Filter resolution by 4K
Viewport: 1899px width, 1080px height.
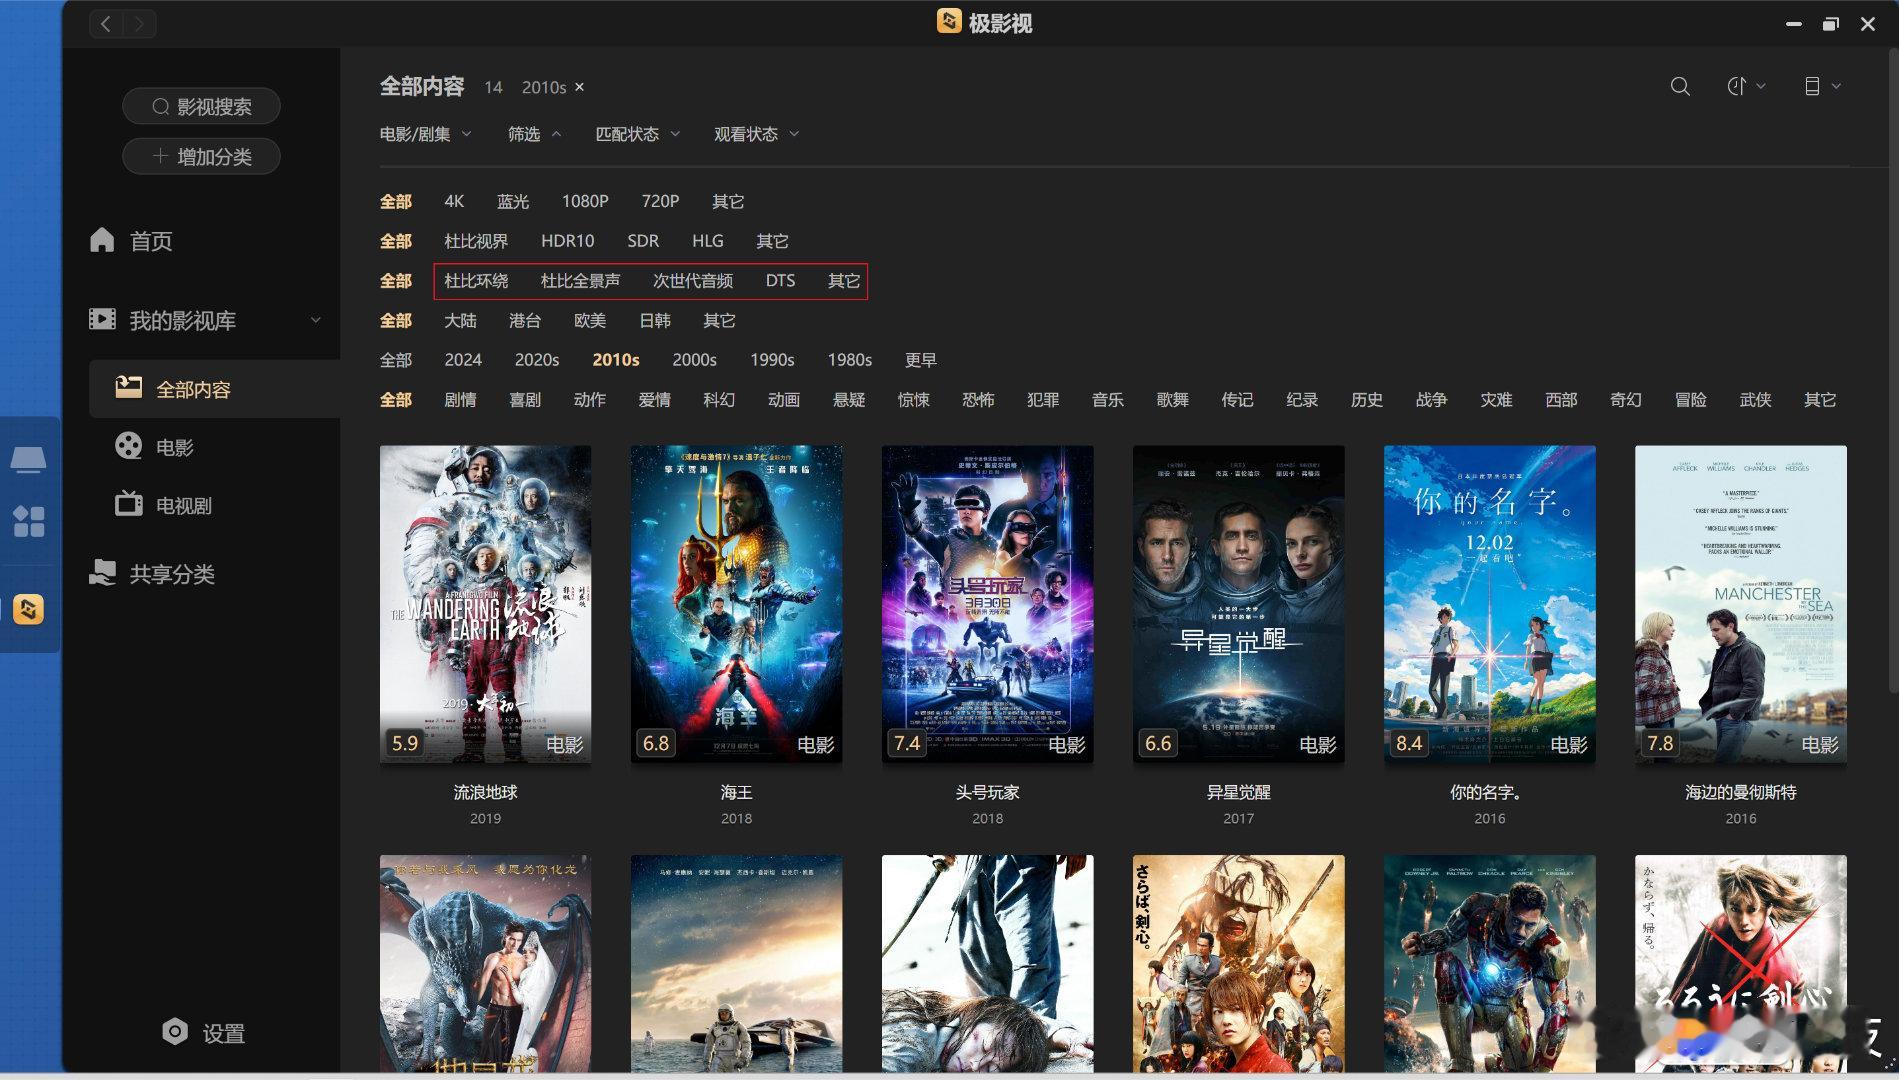click(454, 201)
